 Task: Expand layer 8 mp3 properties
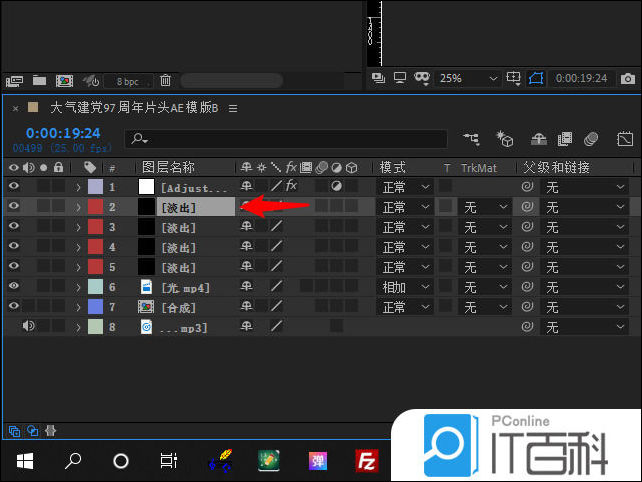(78, 328)
